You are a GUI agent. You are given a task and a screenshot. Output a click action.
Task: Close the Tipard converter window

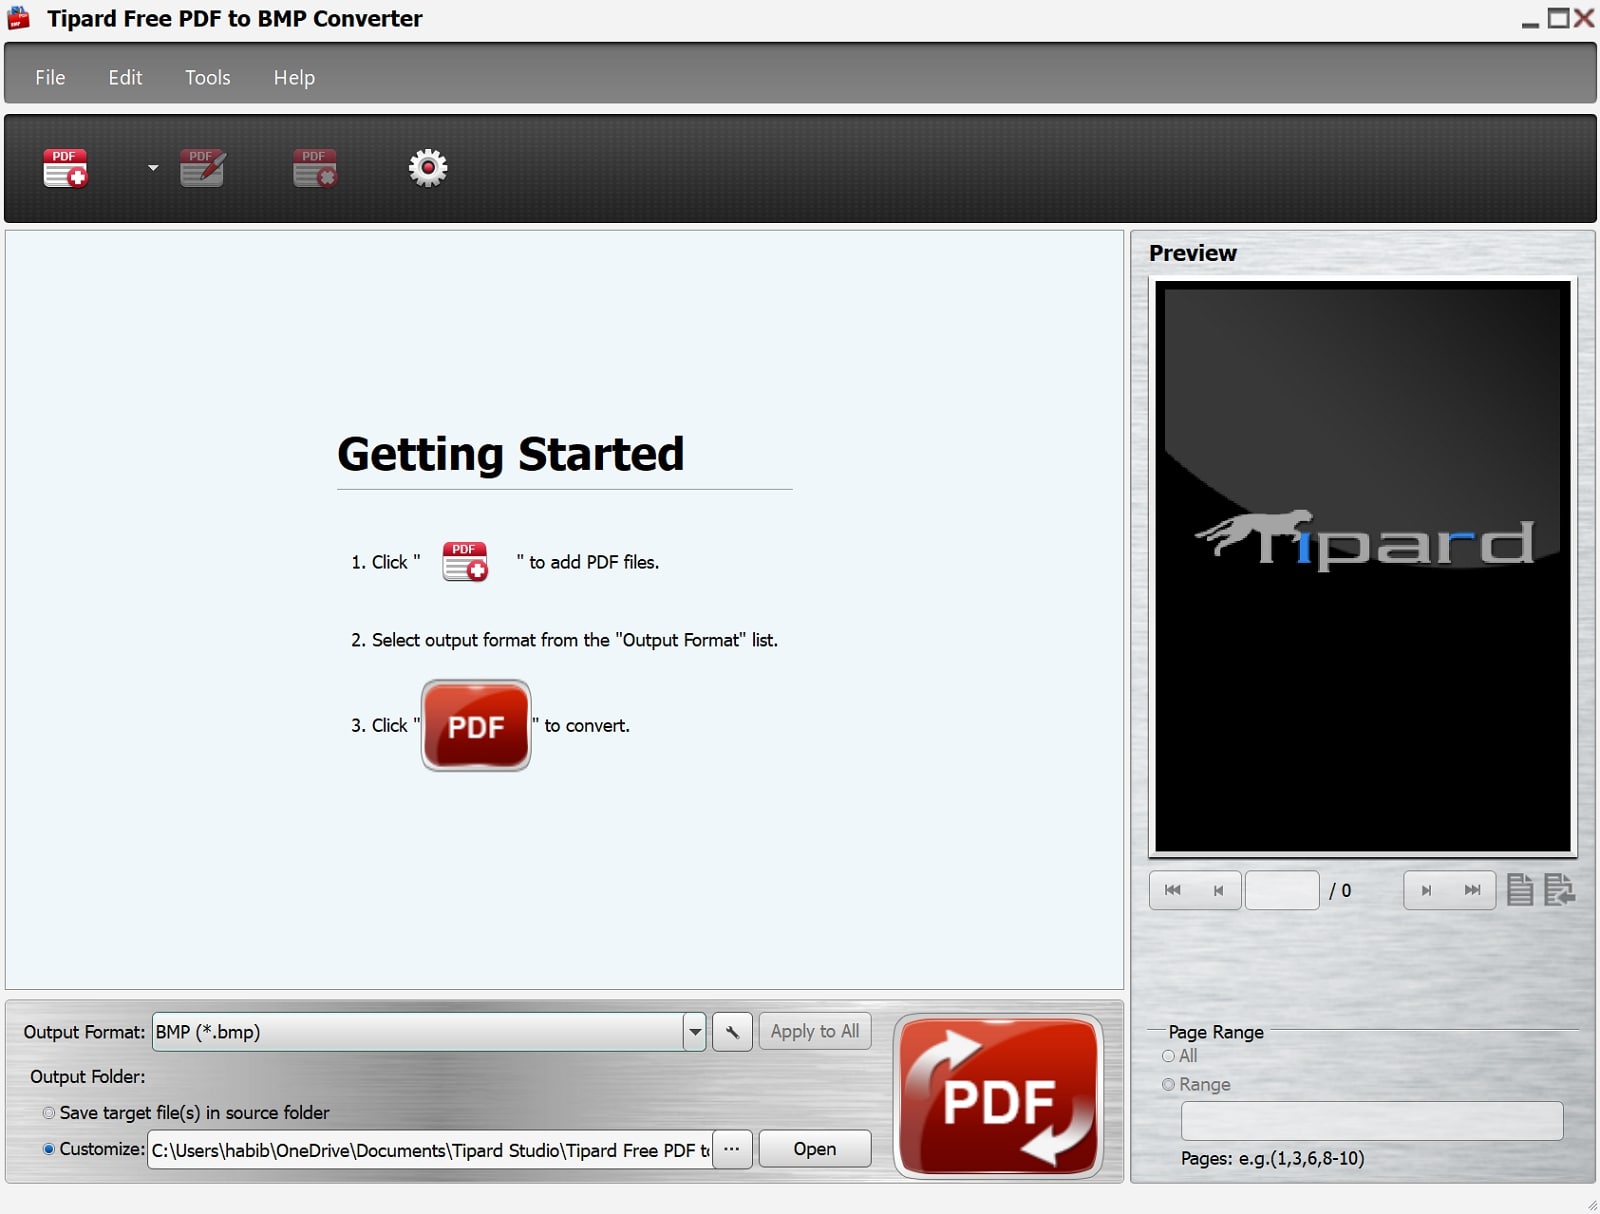[x=1584, y=18]
